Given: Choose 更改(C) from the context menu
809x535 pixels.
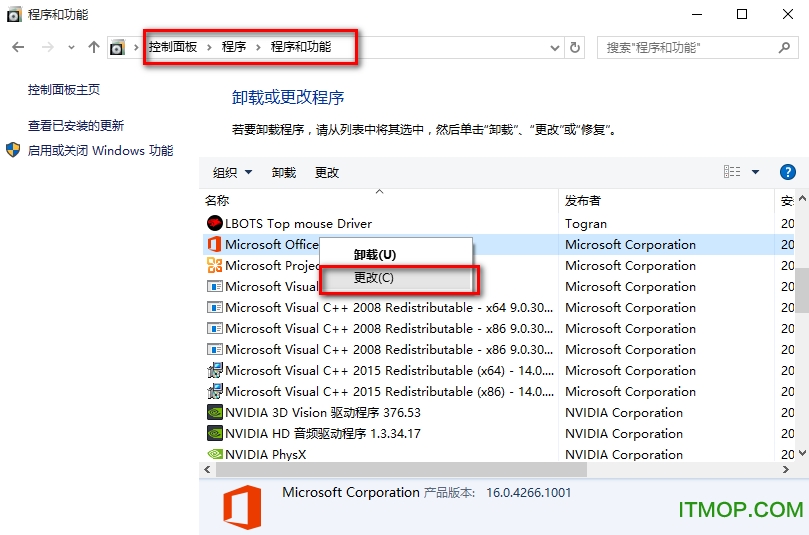Looking at the screenshot, I should (374, 277).
